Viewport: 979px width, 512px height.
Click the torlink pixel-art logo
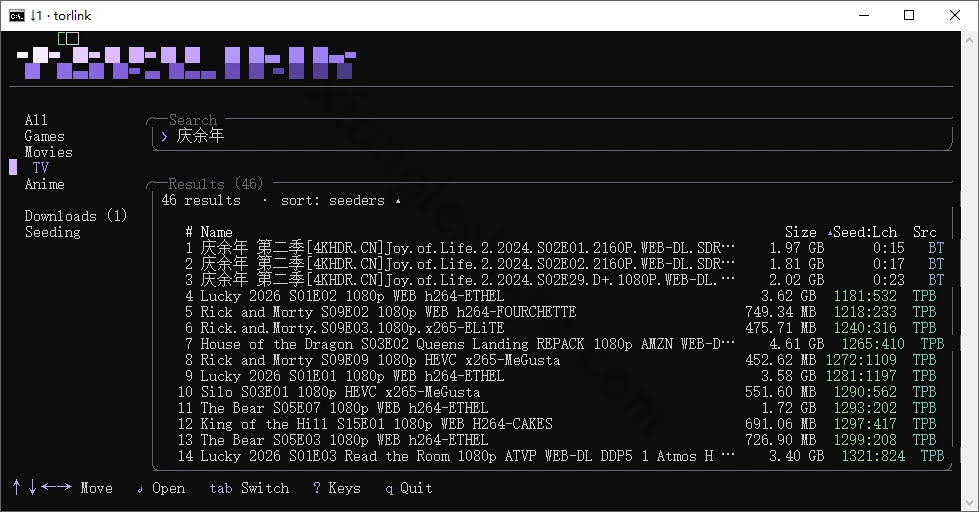click(x=186, y=63)
